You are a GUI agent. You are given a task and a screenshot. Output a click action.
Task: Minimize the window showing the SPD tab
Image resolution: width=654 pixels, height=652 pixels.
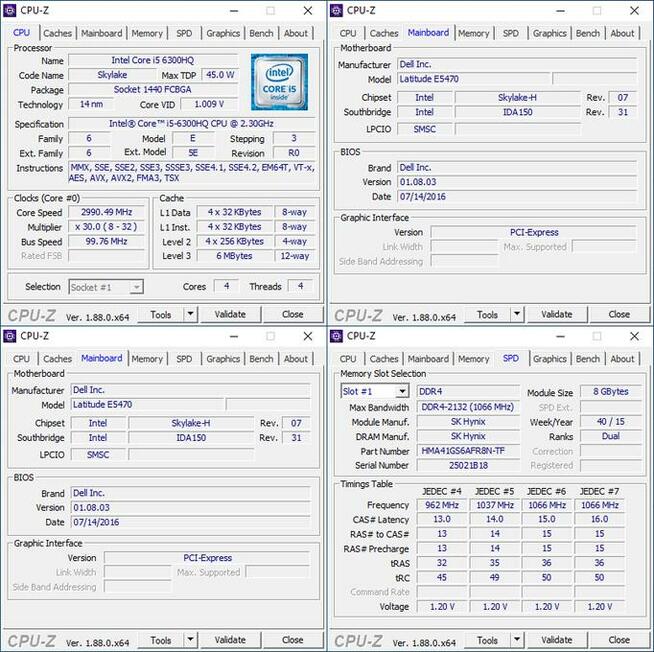click(x=561, y=336)
